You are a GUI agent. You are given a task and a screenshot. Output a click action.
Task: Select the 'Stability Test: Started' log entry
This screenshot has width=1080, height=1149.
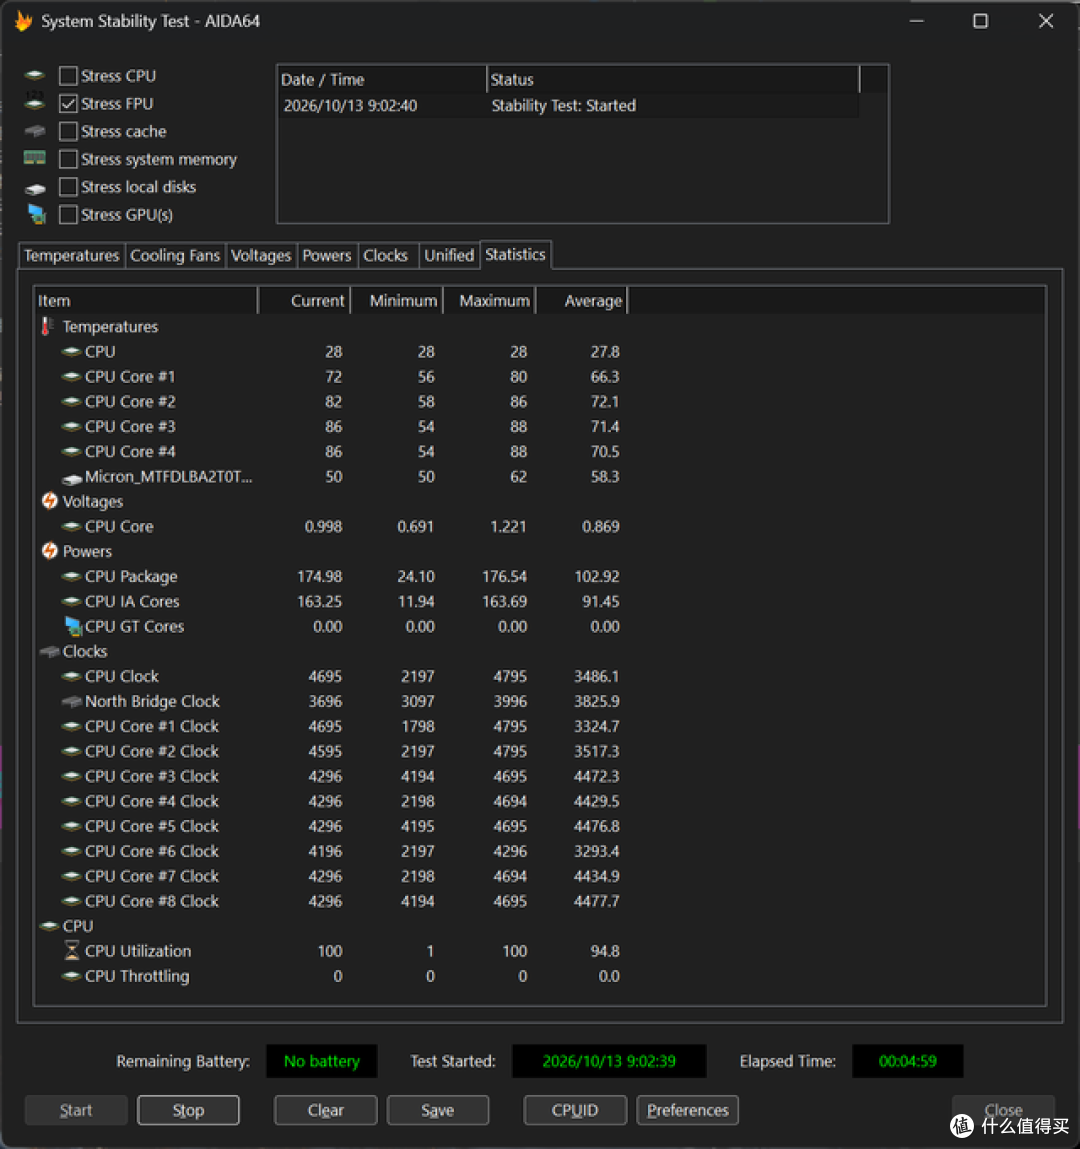coord(569,106)
